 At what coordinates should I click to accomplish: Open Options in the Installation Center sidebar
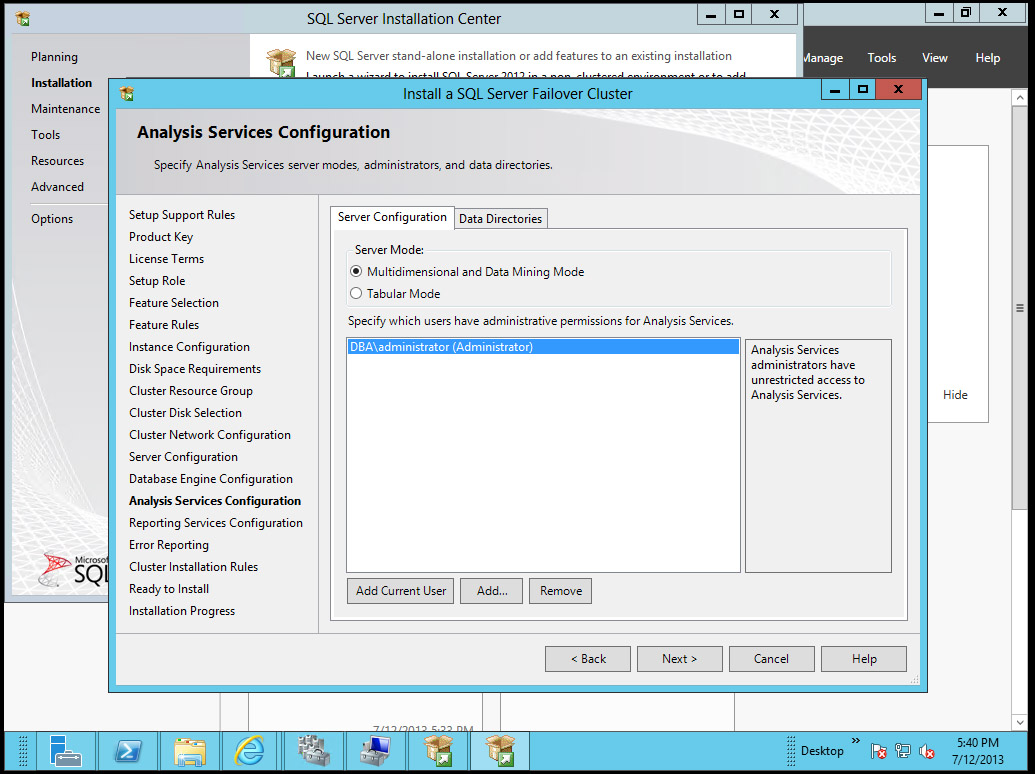click(x=52, y=218)
